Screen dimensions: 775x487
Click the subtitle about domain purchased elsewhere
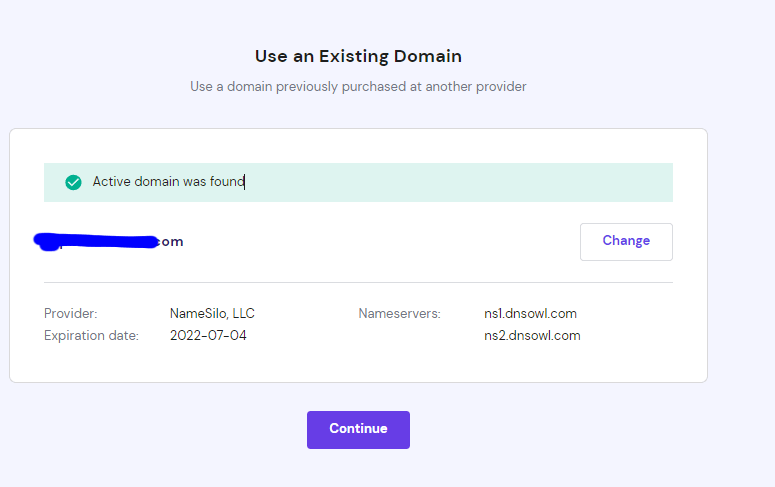(x=358, y=87)
